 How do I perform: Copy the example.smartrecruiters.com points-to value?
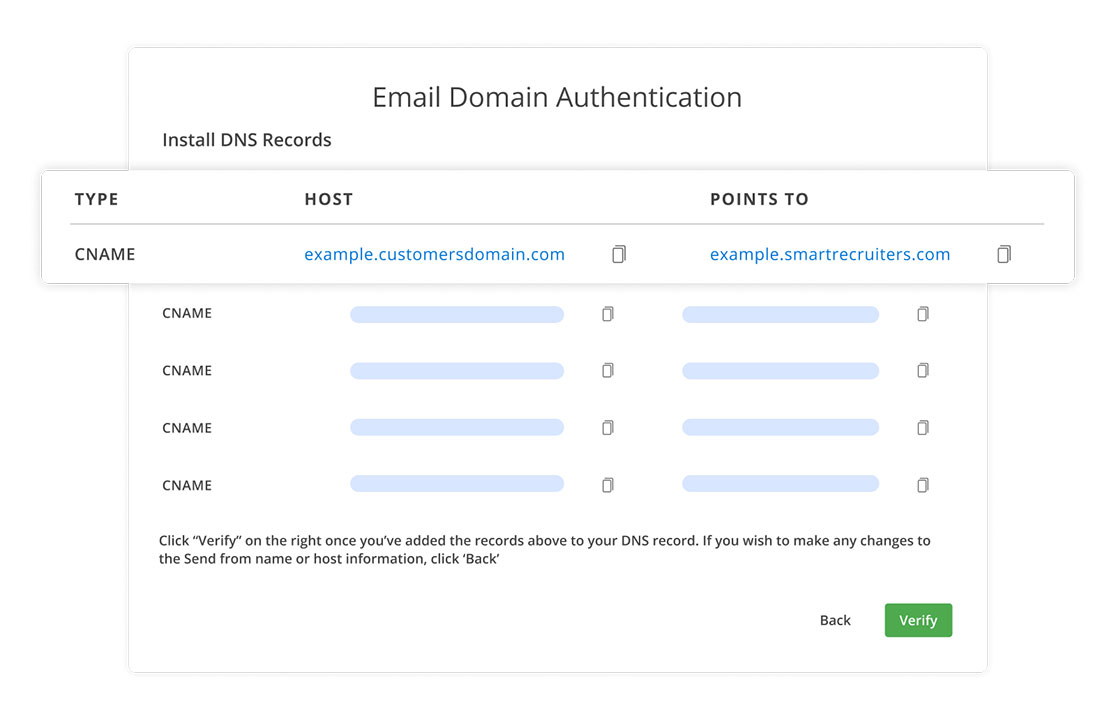1004,254
